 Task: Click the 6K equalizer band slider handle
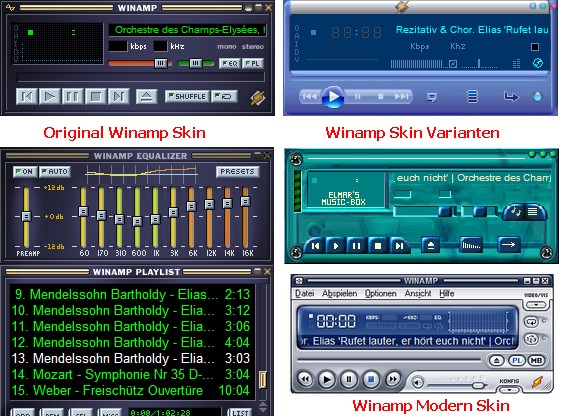coord(191,206)
